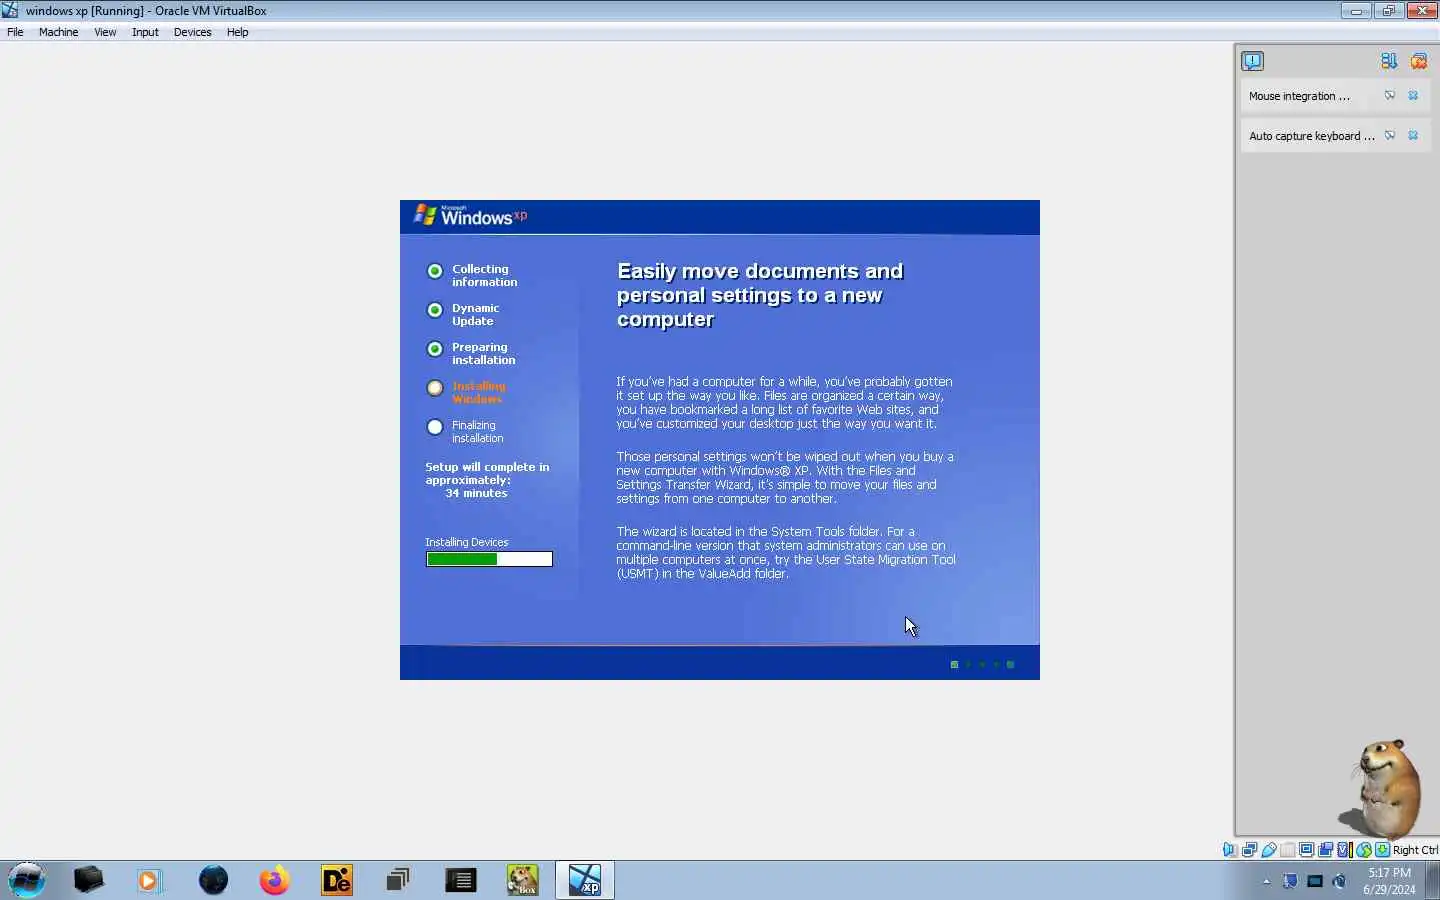Toggle the Notification Center speech-bubble icon
This screenshot has width=1440, height=900.
(x=1252, y=61)
